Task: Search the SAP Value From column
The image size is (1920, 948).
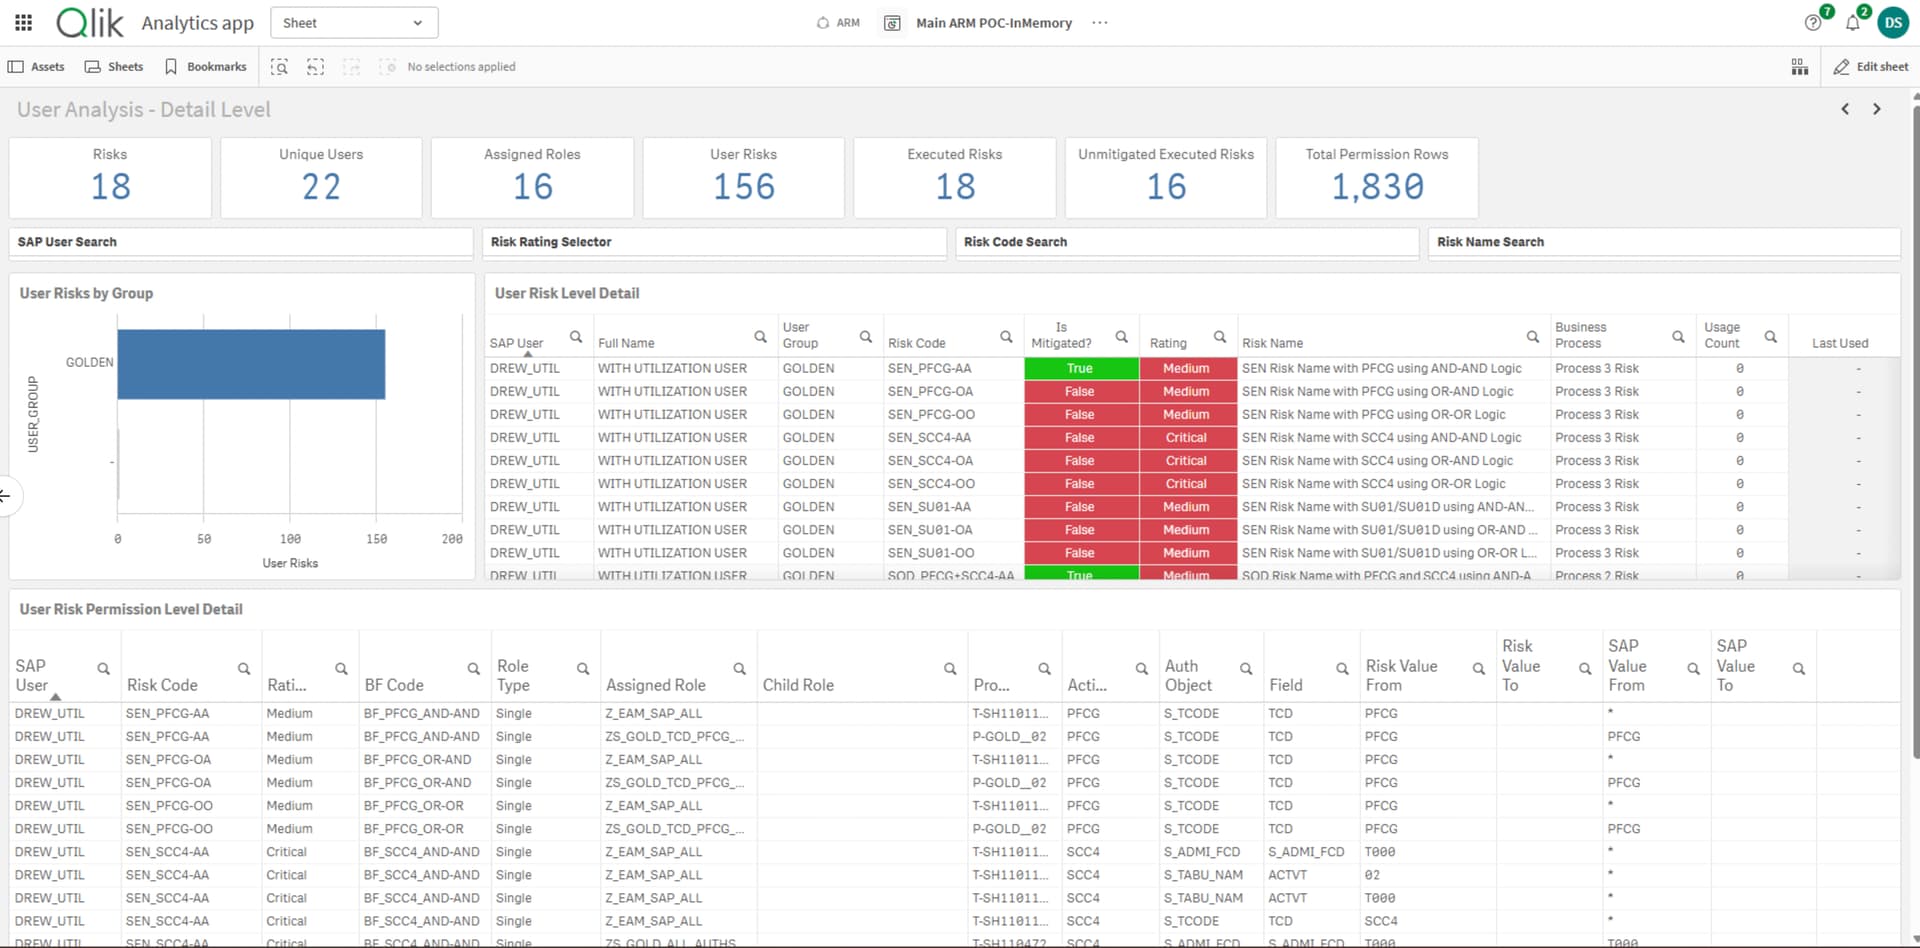Action: tap(1693, 668)
